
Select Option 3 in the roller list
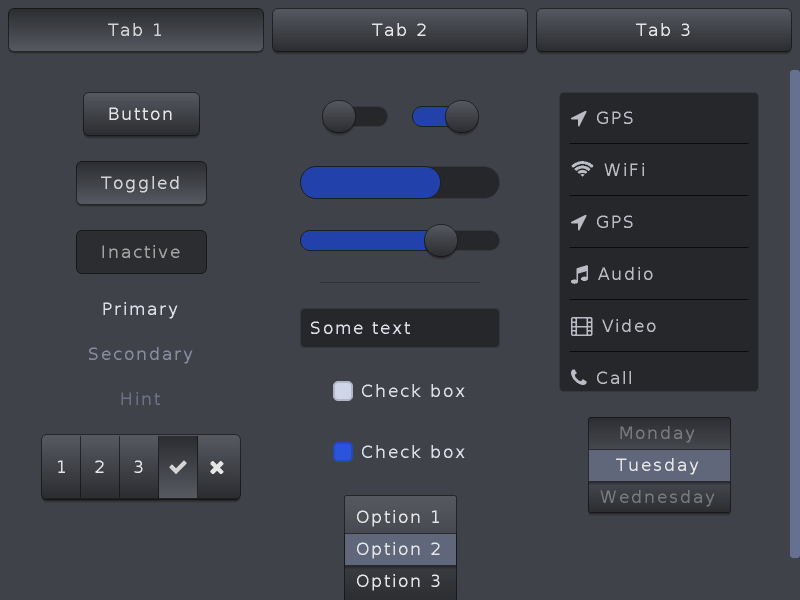pyautogui.click(x=400, y=582)
